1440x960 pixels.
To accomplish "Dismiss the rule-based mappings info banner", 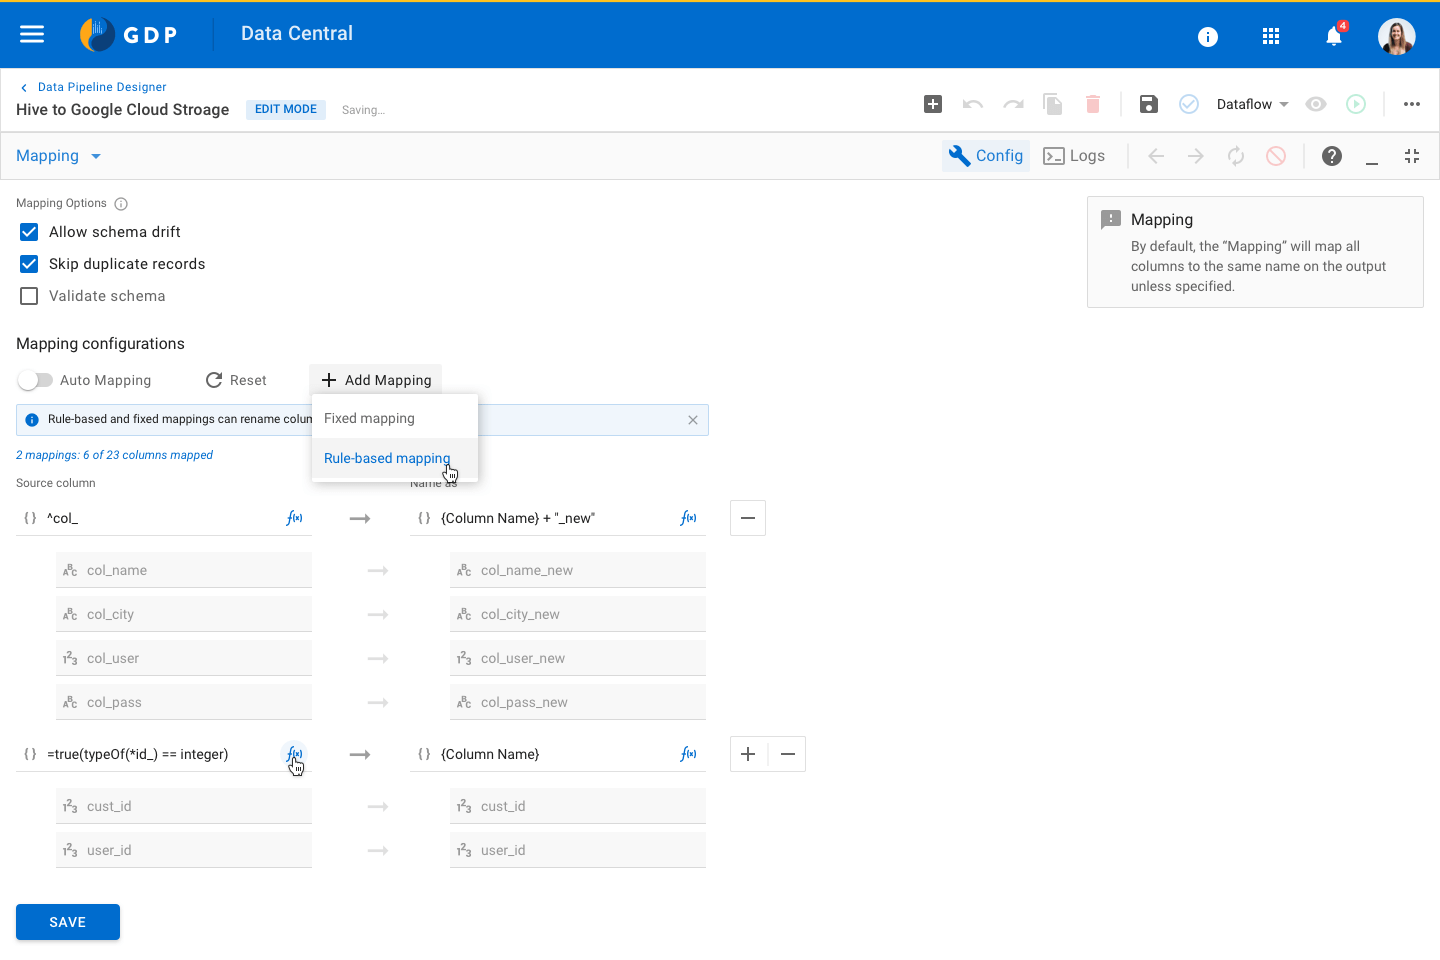I will pyautogui.click(x=693, y=419).
